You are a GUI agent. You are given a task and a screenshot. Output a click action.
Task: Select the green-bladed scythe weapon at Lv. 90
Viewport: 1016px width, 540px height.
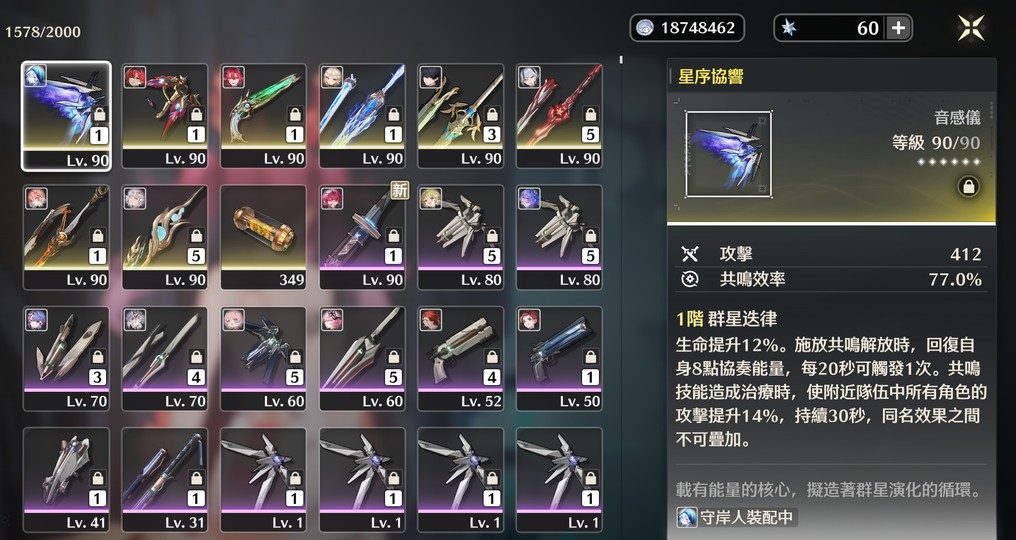coord(263,116)
